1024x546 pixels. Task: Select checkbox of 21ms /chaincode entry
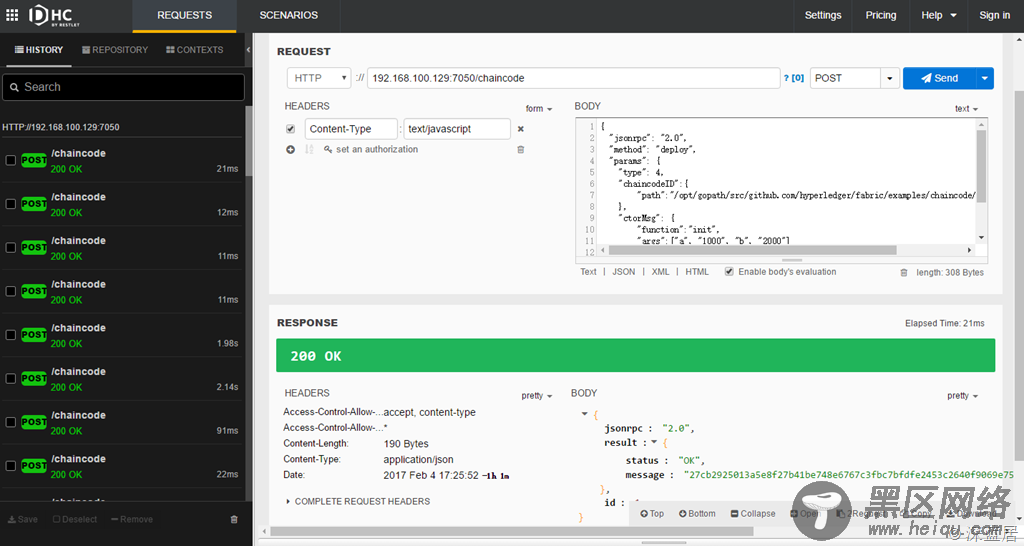coord(10,160)
